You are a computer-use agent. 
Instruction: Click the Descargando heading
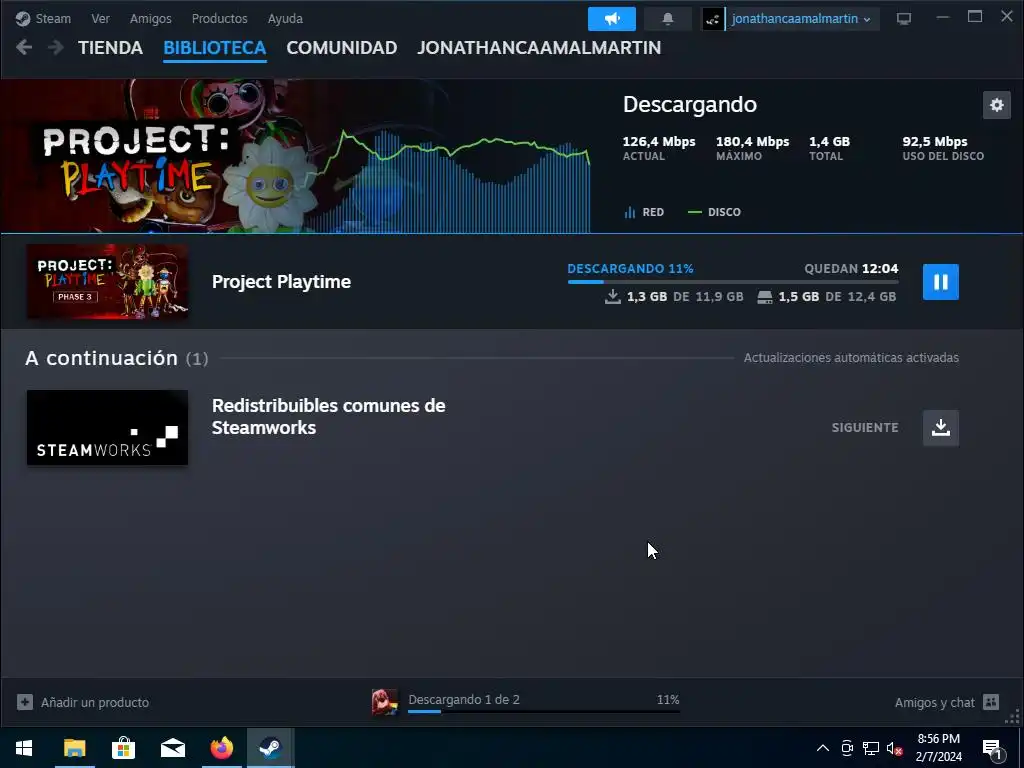[x=690, y=104]
